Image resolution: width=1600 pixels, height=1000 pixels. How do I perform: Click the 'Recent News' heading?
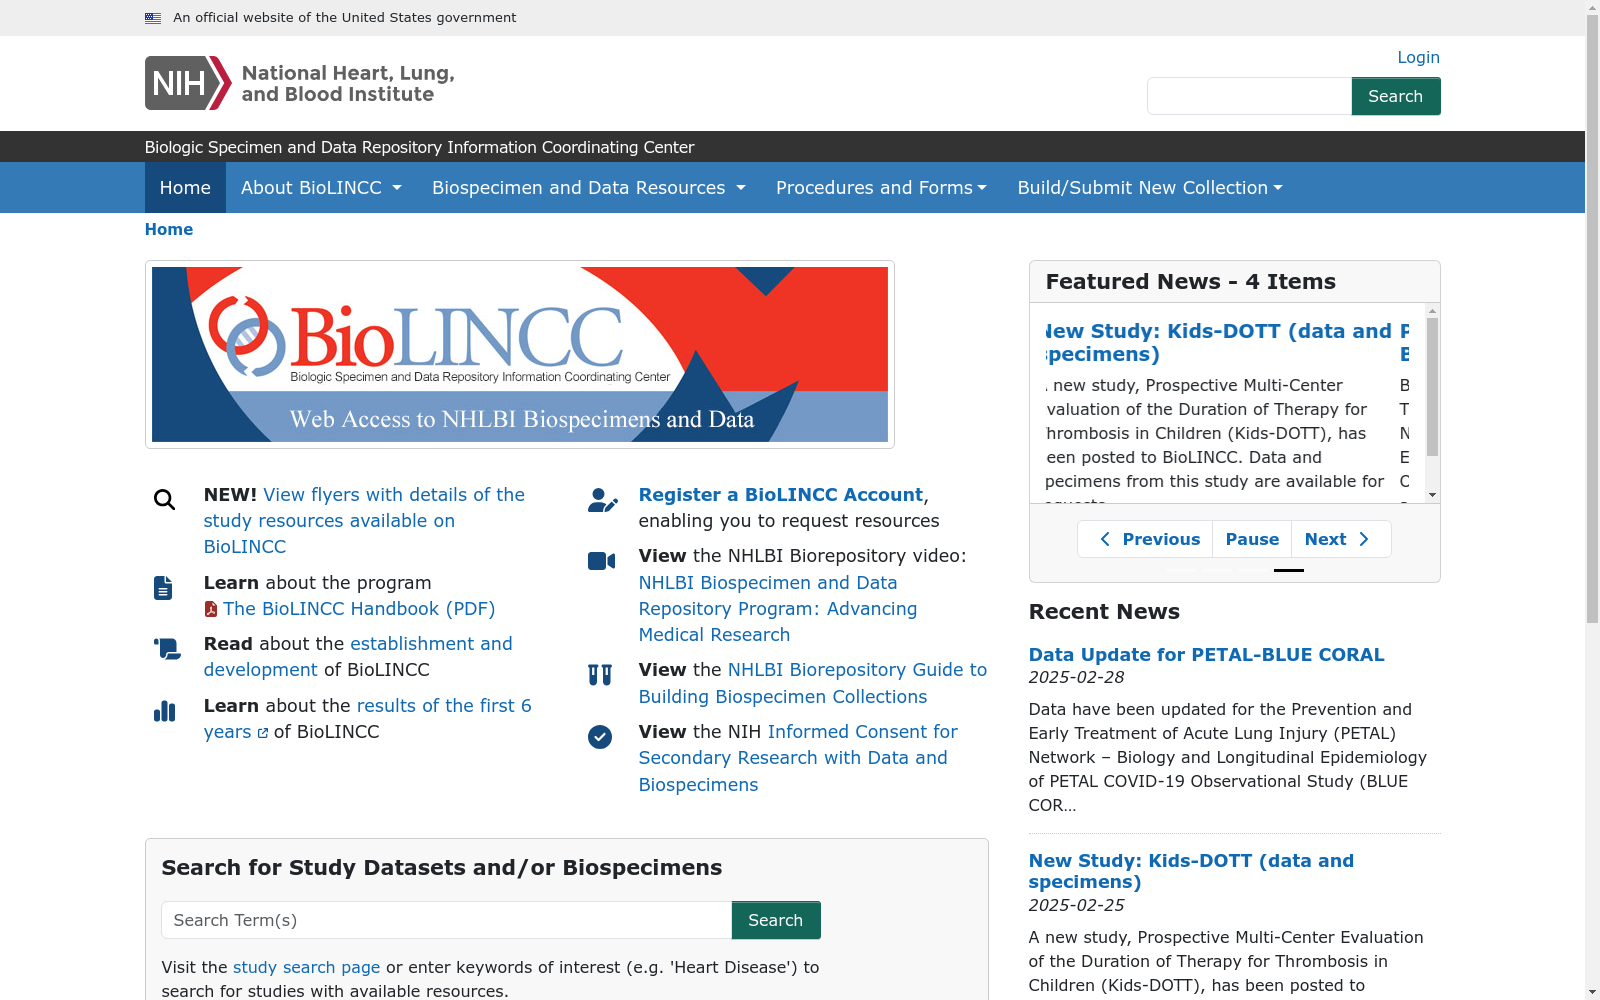pyautogui.click(x=1104, y=612)
